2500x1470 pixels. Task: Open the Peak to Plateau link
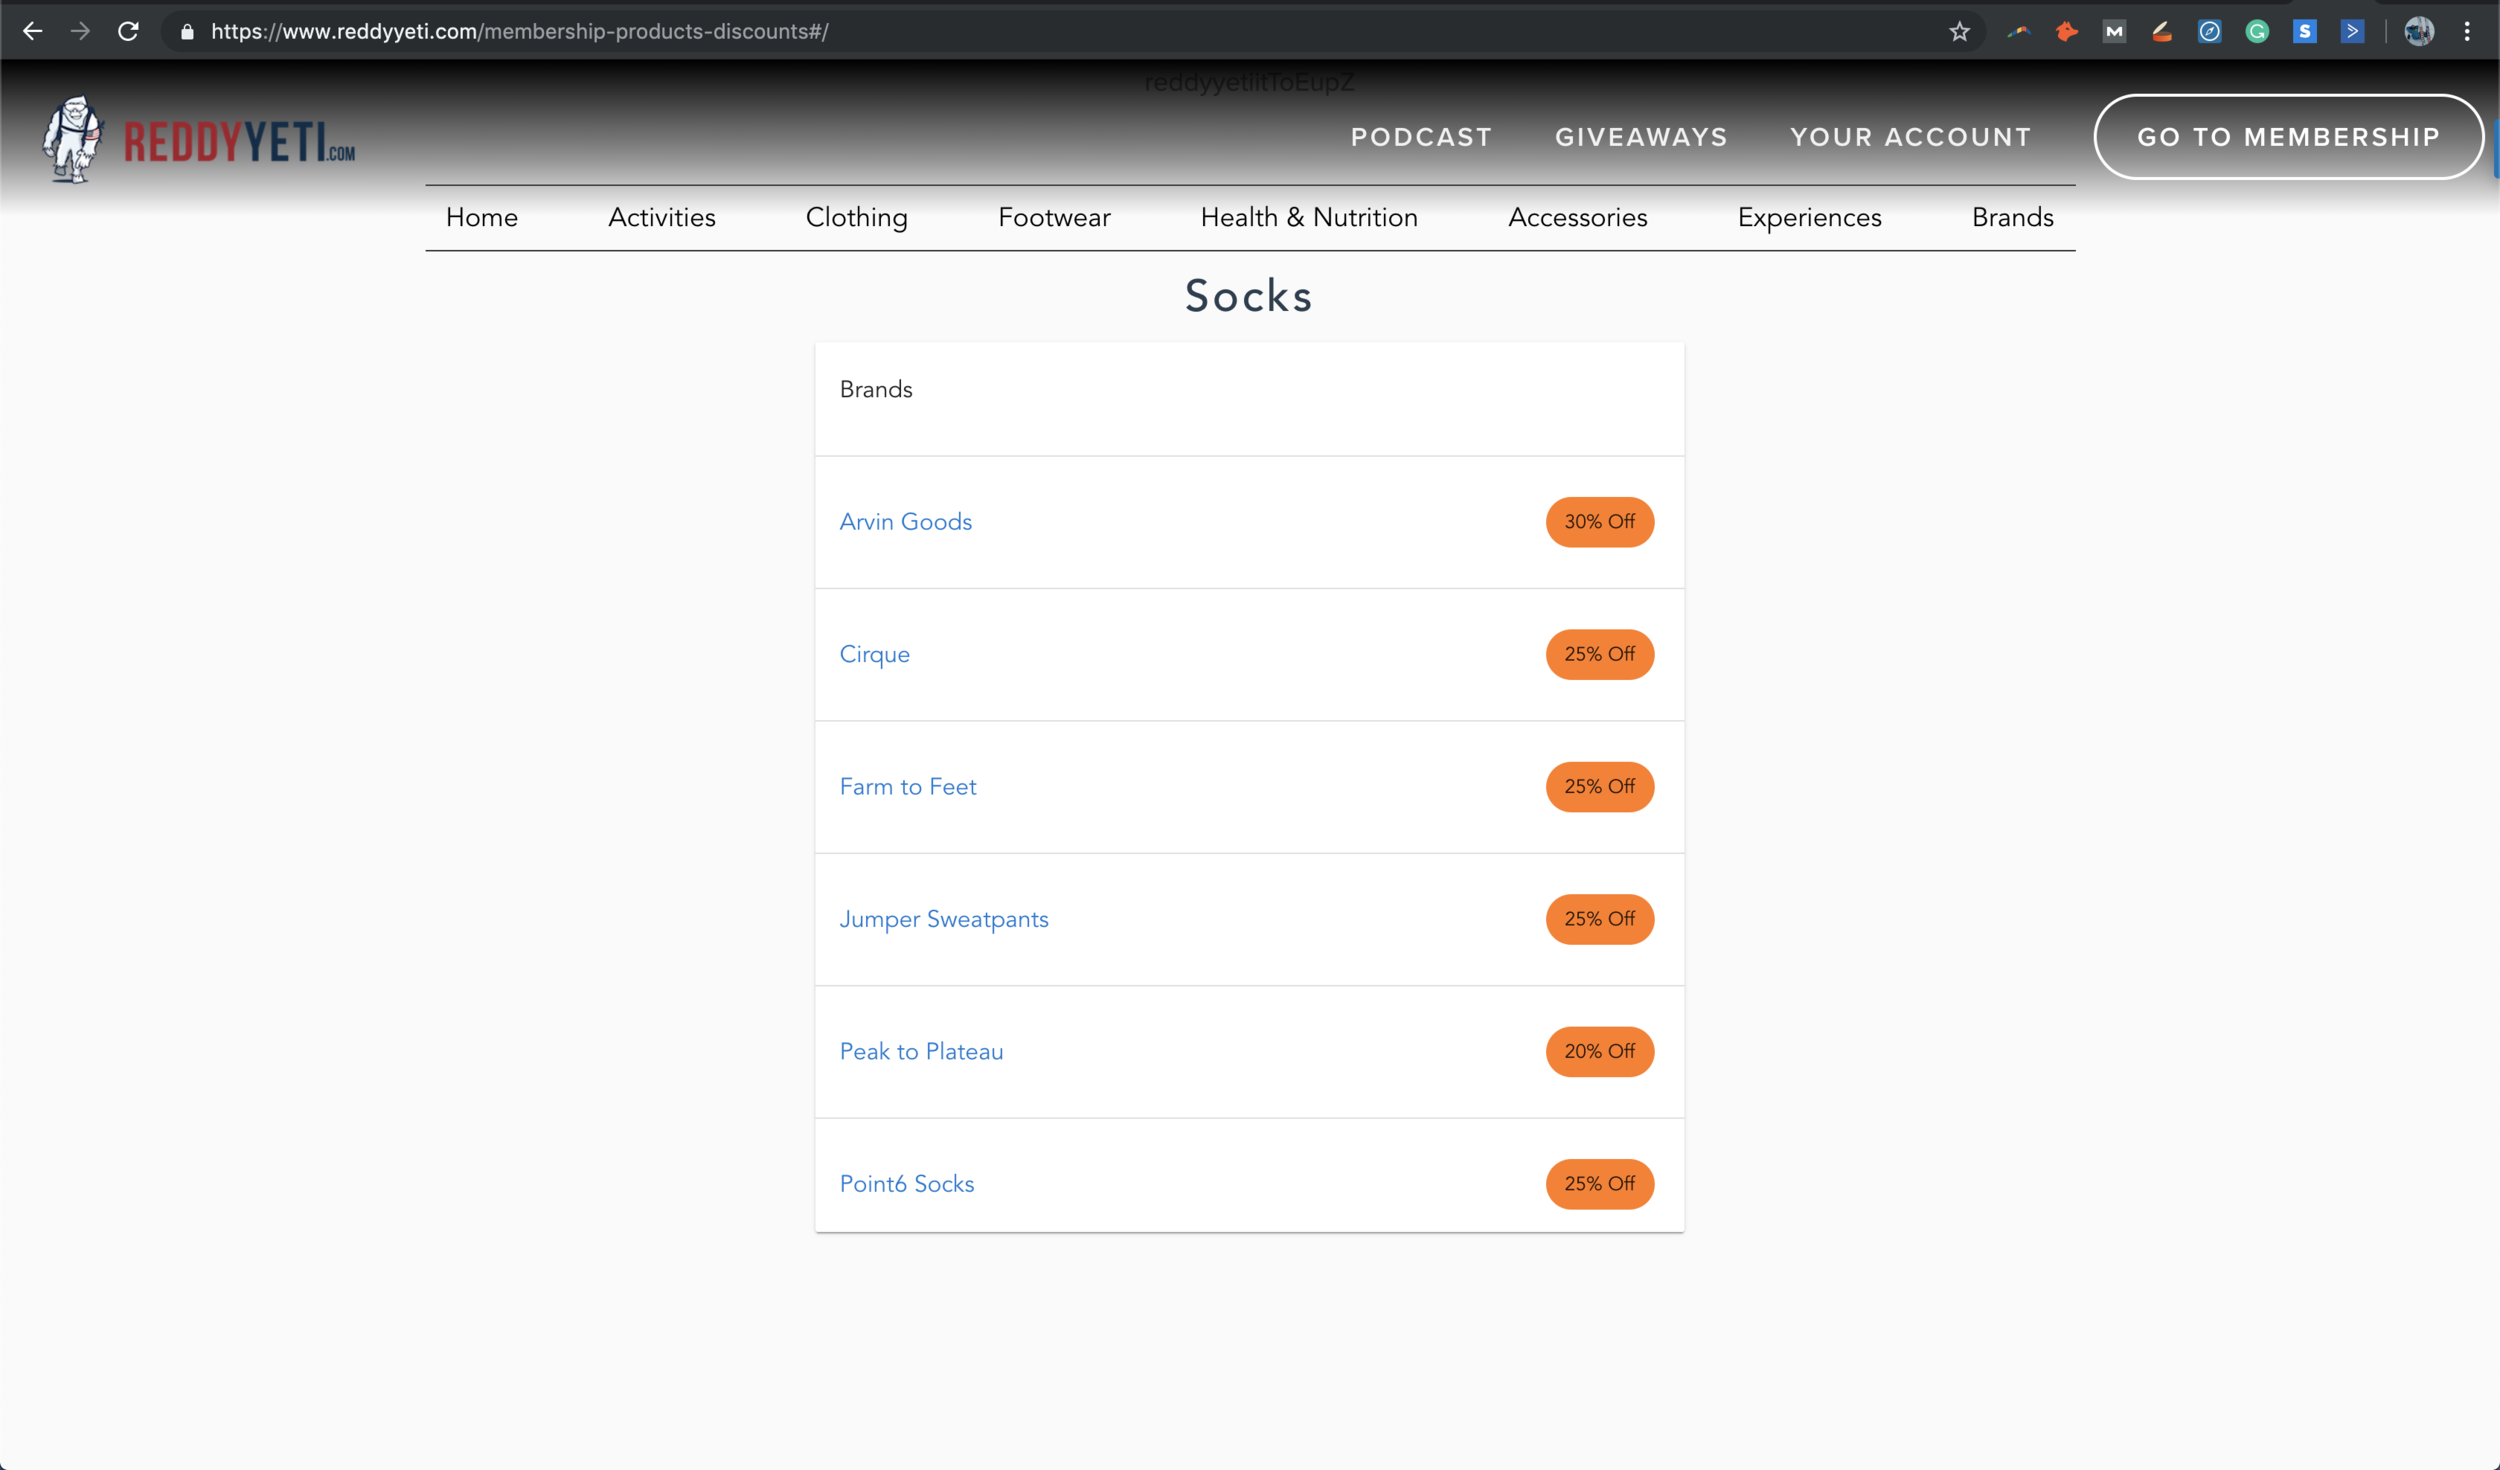click(921, 1052)
